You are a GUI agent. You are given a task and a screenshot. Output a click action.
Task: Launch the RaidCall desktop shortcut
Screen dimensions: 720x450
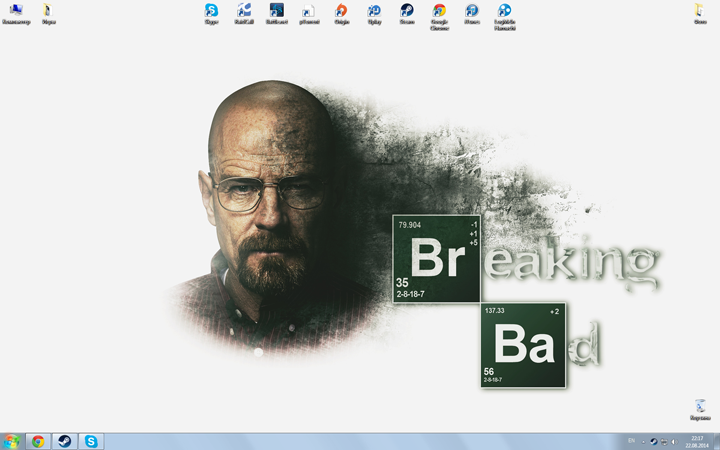coord(244,14)
